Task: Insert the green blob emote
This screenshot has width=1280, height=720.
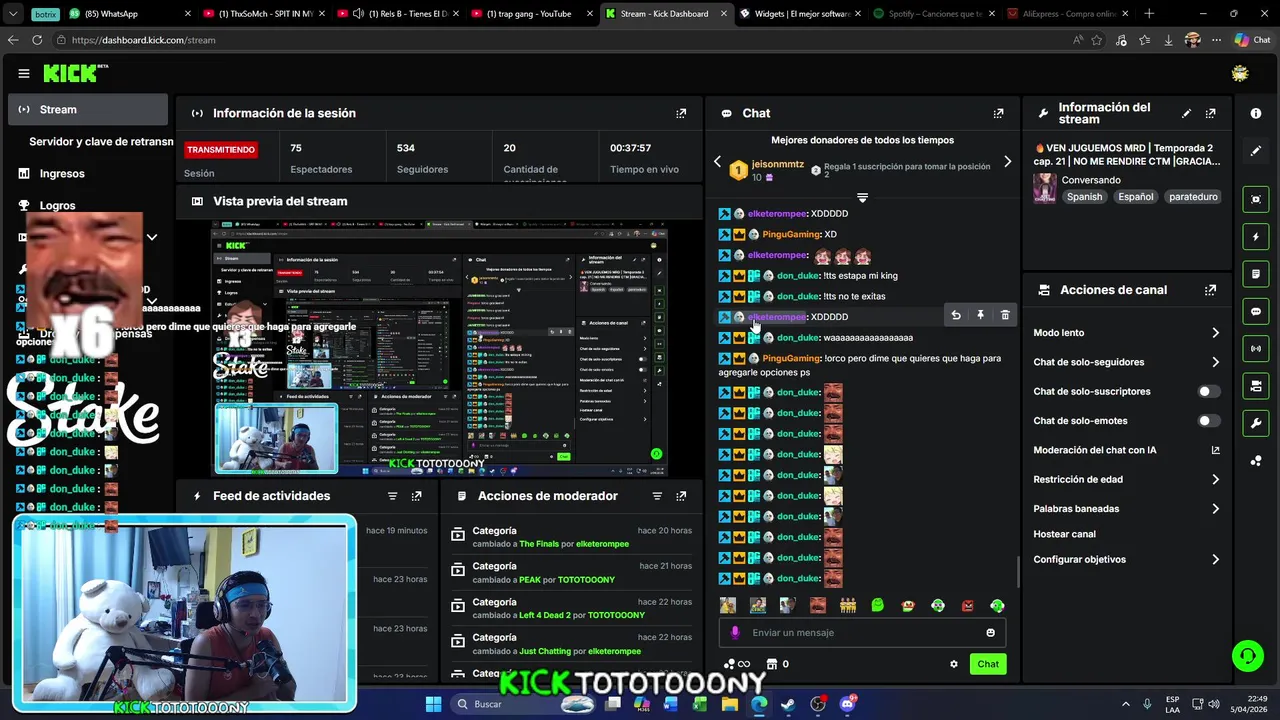Action: (877, 605)
